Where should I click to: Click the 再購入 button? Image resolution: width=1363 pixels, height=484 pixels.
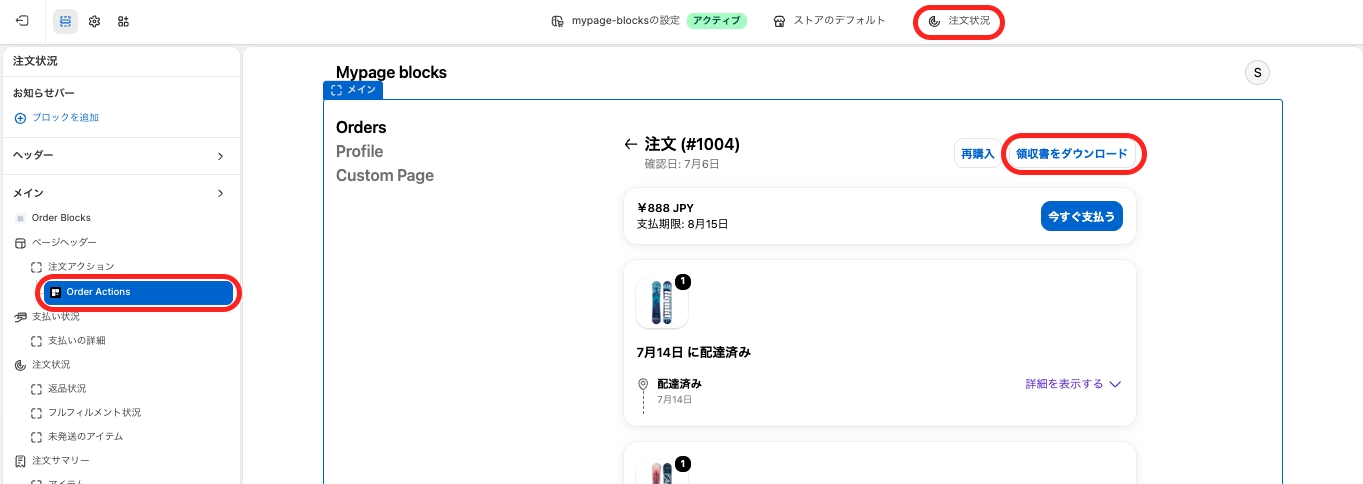[977, 153]
